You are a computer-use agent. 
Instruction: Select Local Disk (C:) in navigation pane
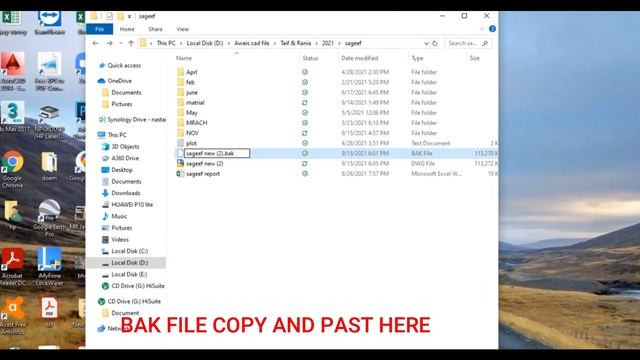point(129,251)
